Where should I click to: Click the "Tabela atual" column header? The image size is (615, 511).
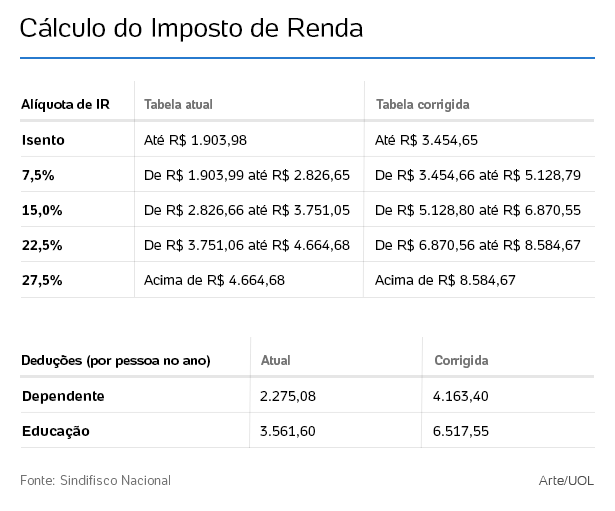(178, 104)
